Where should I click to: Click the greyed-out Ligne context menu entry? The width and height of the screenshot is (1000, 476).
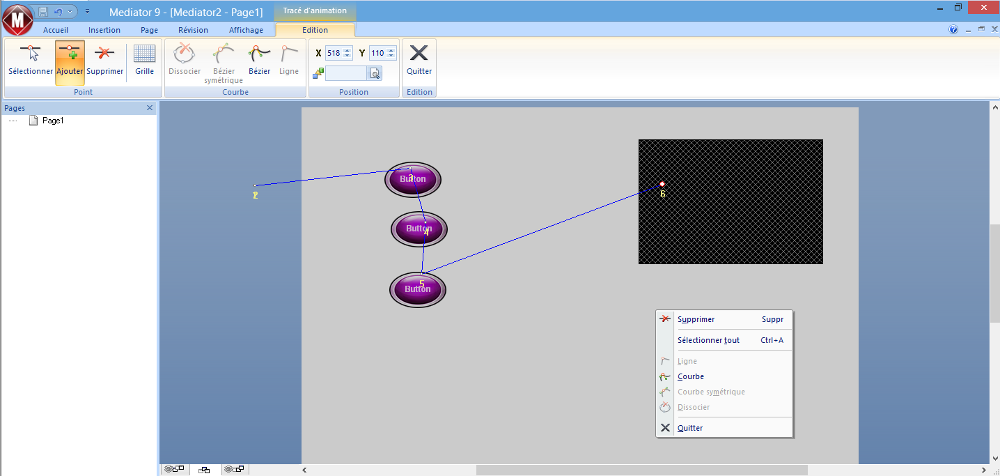point(724,361)
